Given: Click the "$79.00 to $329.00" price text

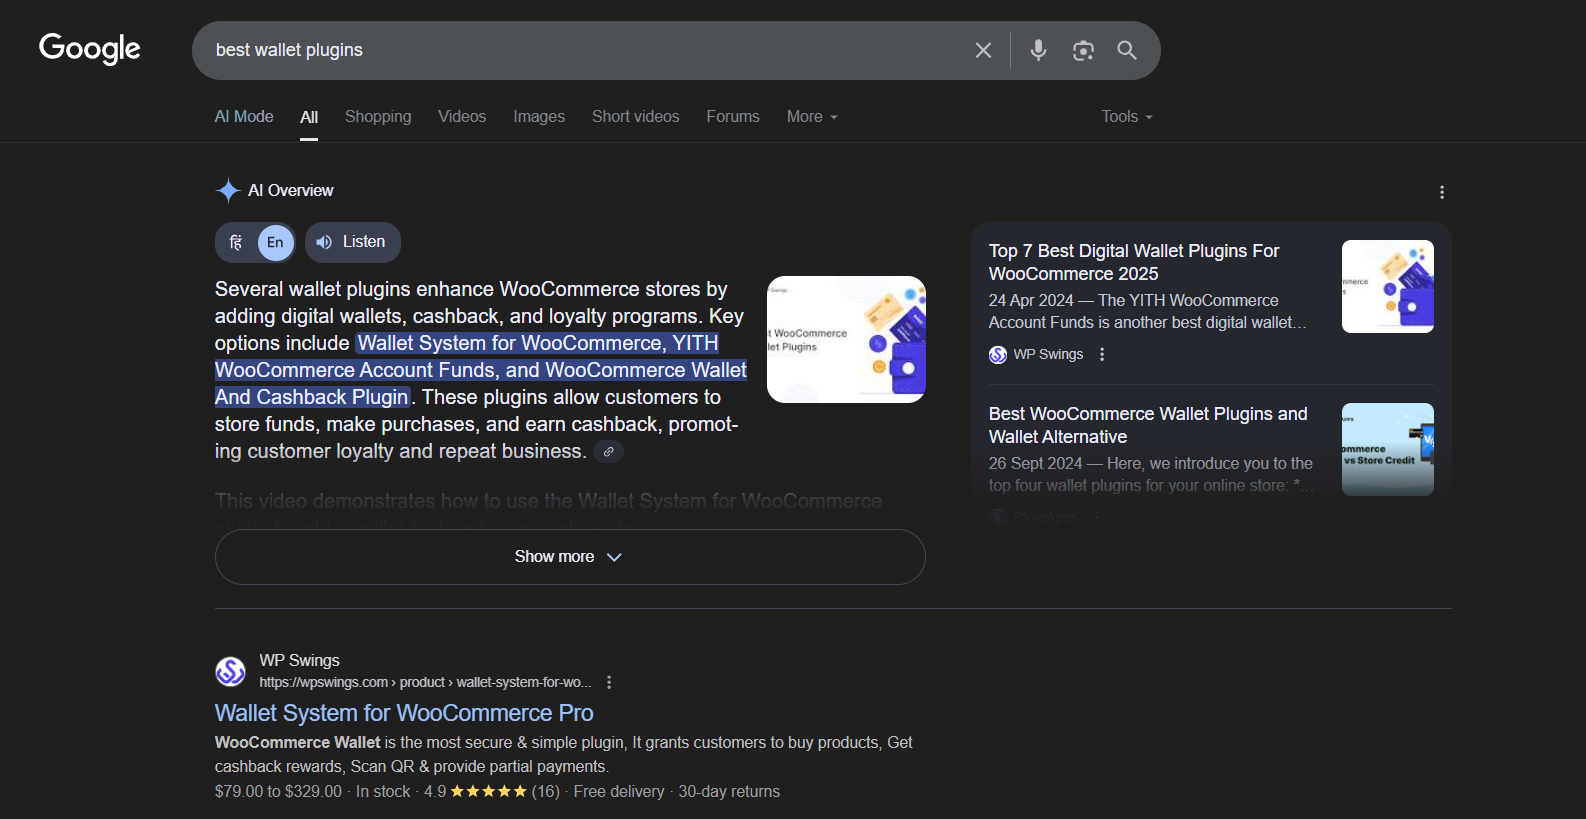Looking at the screenshot, I should (x=278, y=791).
